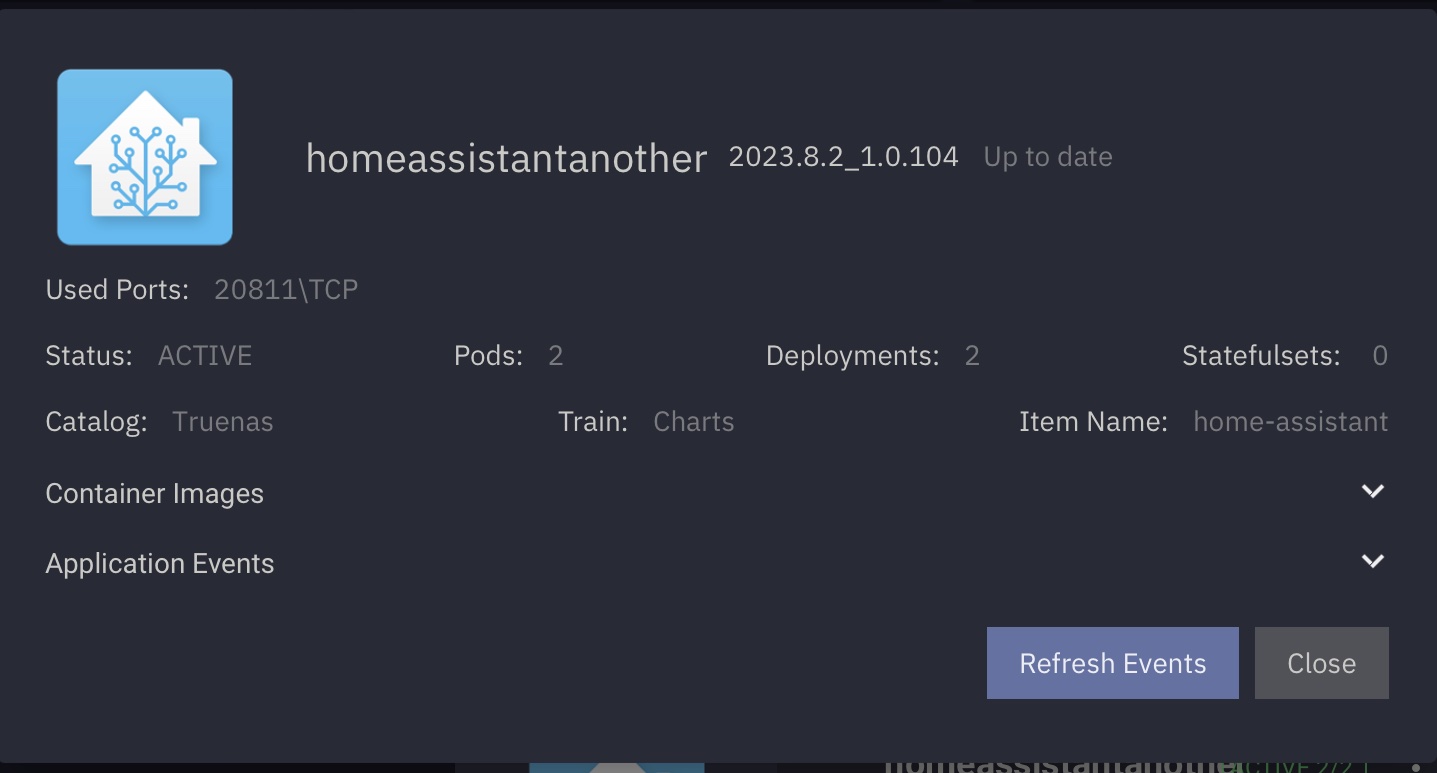Click the Deployments count value

[972, 356]
